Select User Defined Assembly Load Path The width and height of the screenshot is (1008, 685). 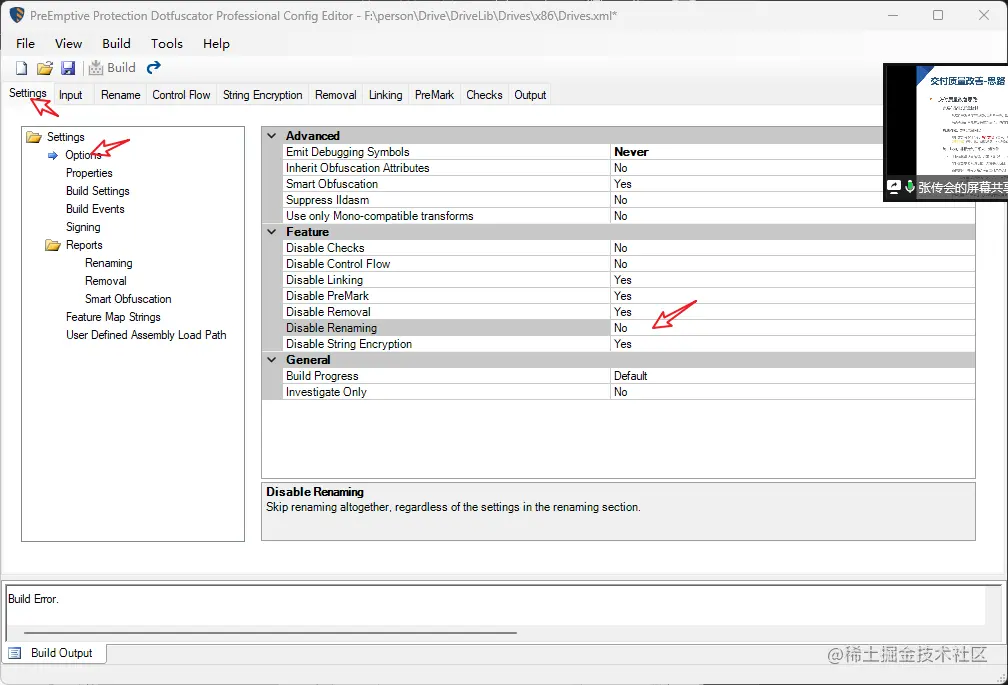146,335
